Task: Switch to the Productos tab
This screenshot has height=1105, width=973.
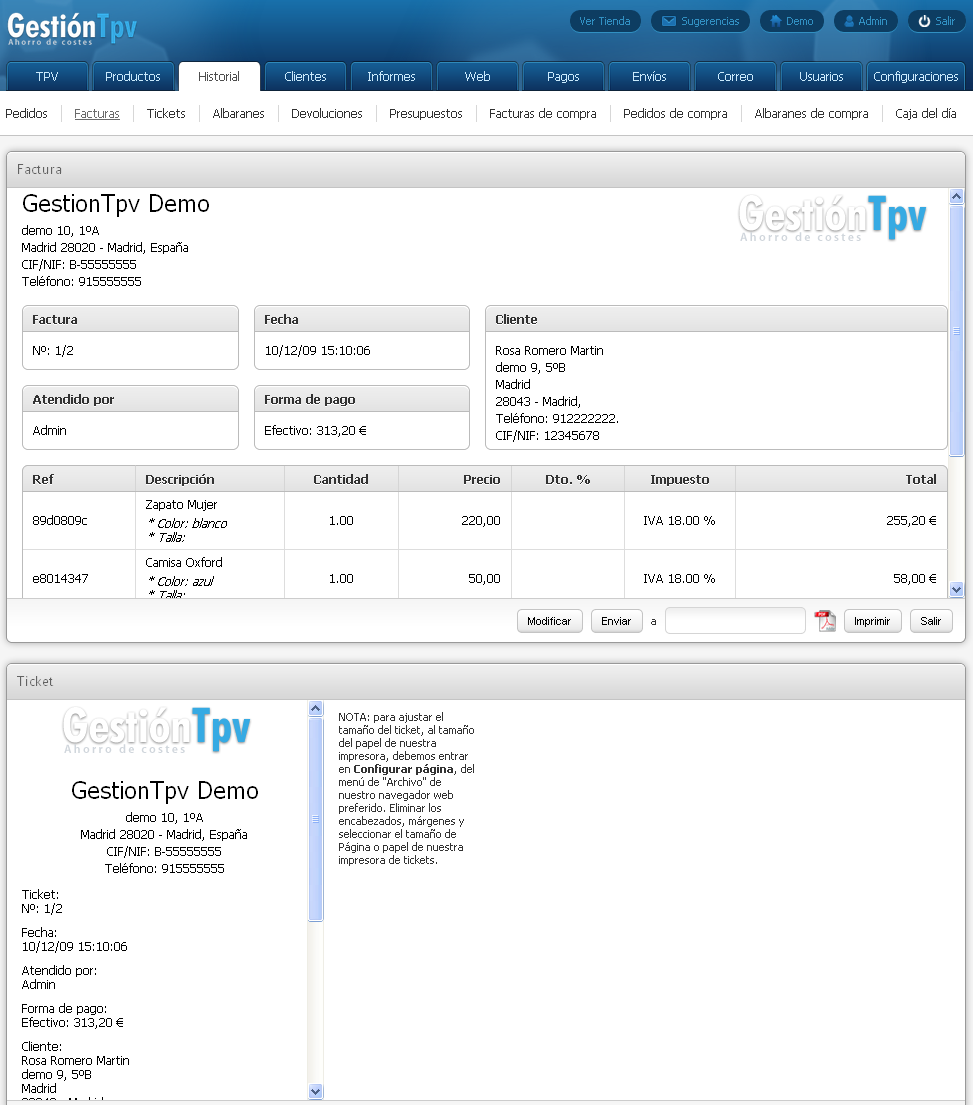Action: pos(132,77)
